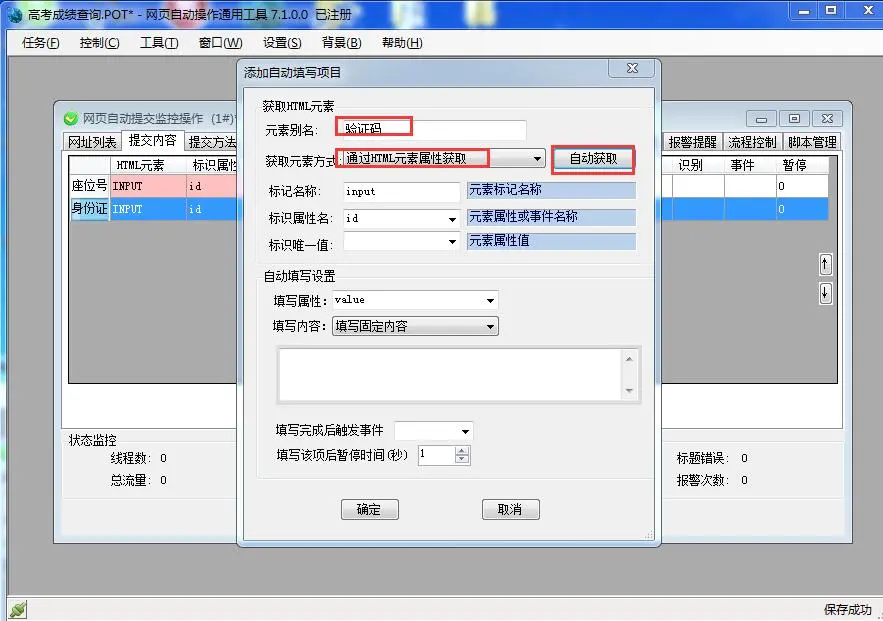The image size is (883, 621).
Task: Click the 元素别名 input field
Action: click(432, 129)
